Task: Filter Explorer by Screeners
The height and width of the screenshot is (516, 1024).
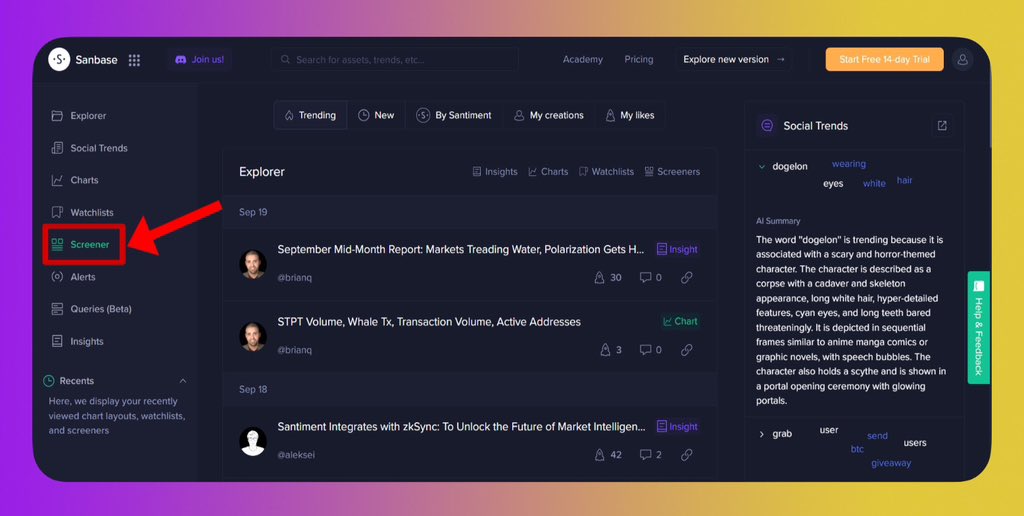Action: pos(672,172)
